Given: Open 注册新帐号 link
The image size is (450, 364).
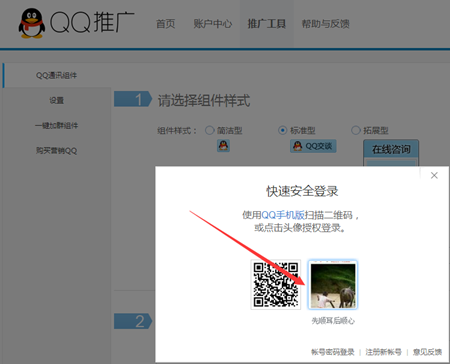Looking at the screenshot, I should coord(383,352).
